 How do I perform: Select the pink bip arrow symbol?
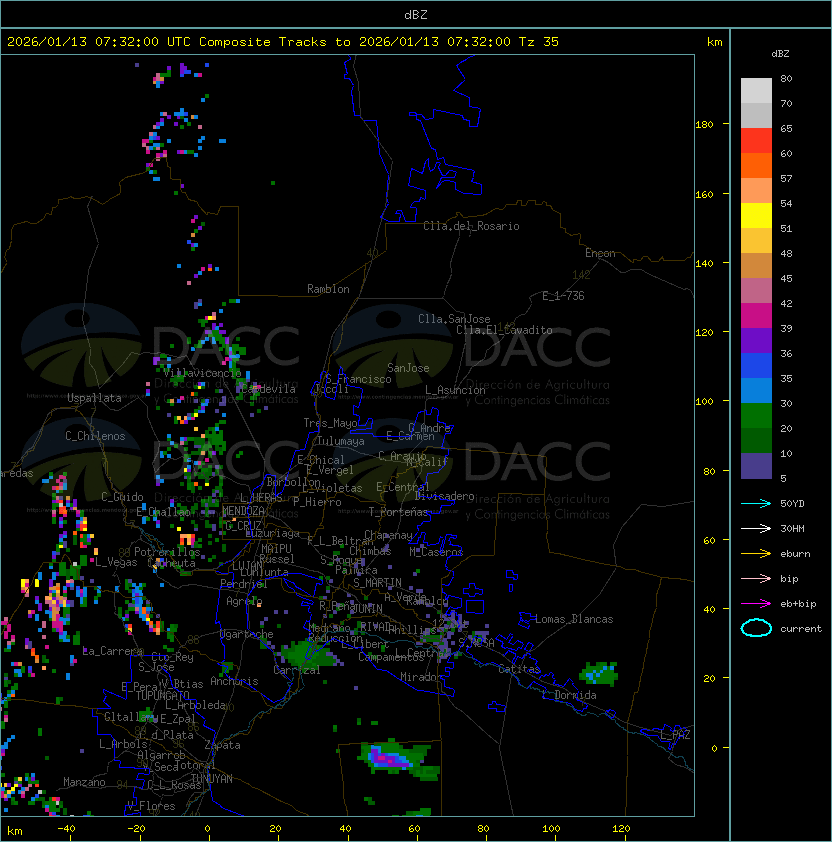(x=756, y=579)
